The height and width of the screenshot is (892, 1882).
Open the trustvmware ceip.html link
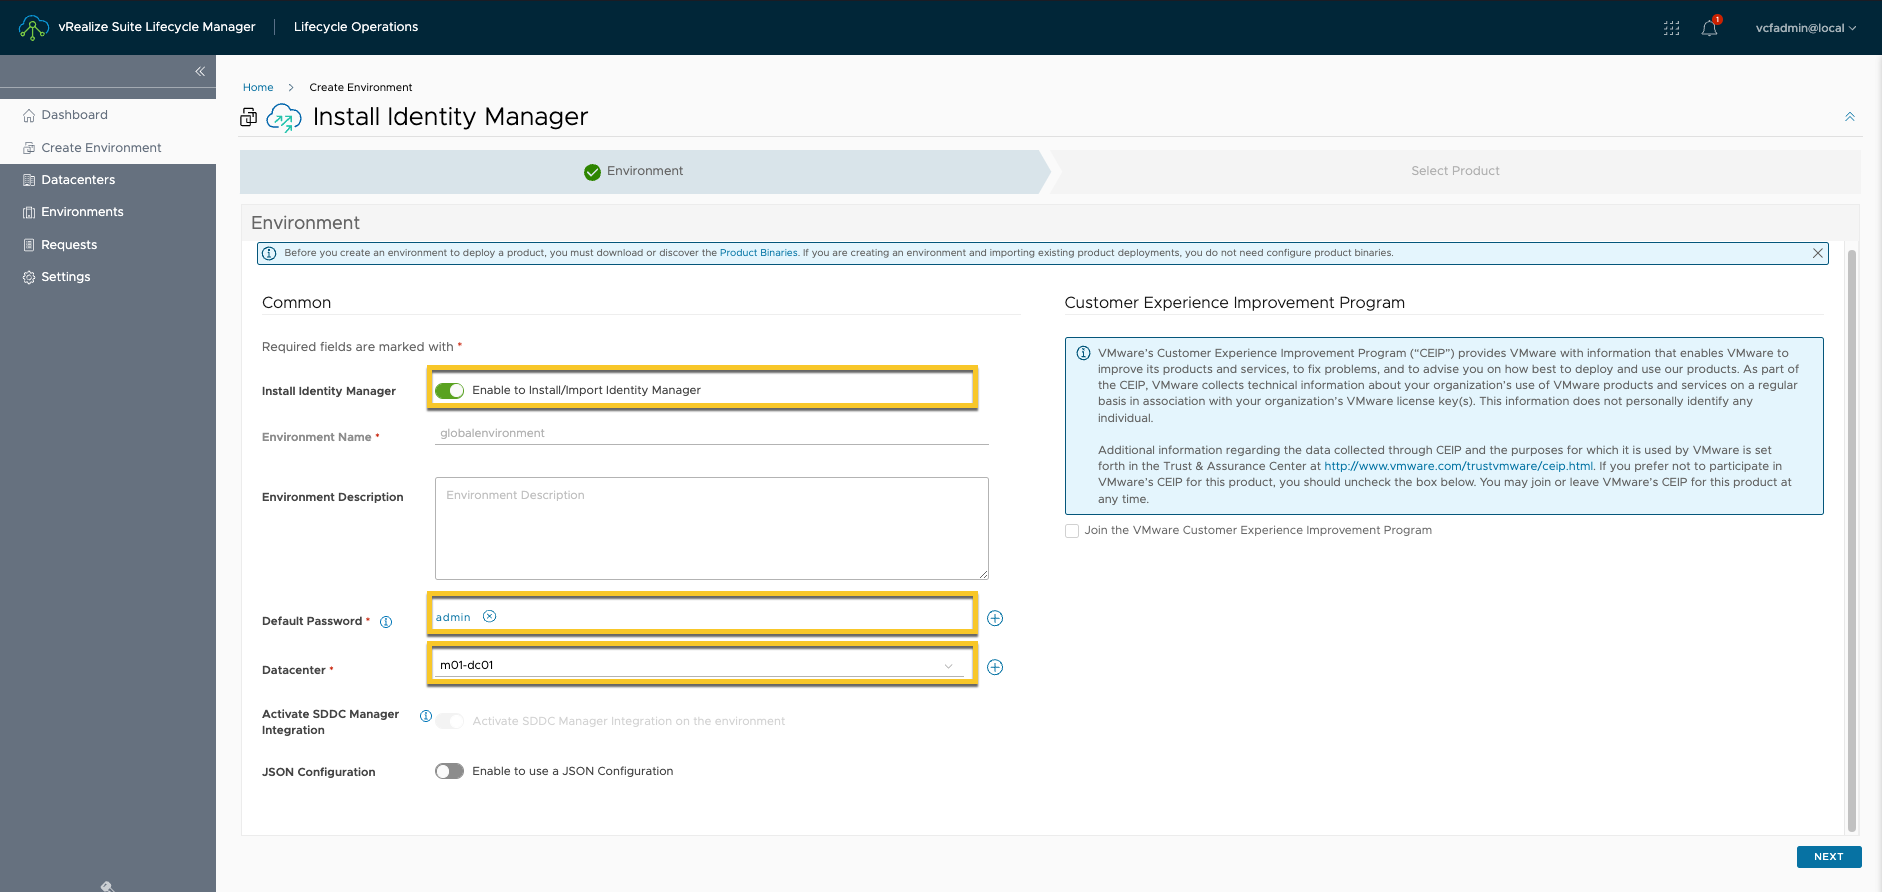(x=1458, y=466)
